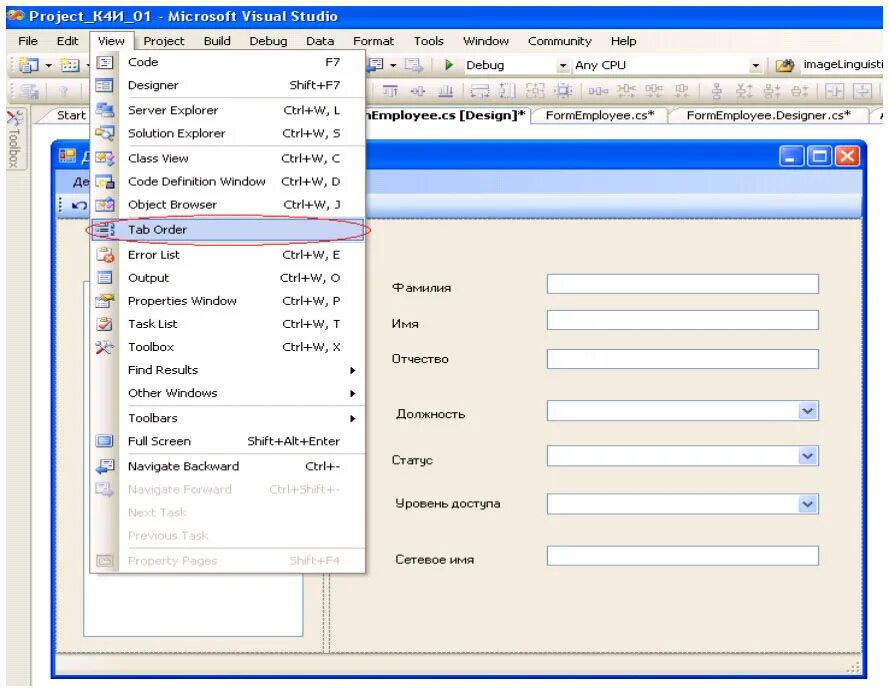Choose Full Screen menu item
The width and height of the screenshot is (890, 692).
[x=228, y=441]
